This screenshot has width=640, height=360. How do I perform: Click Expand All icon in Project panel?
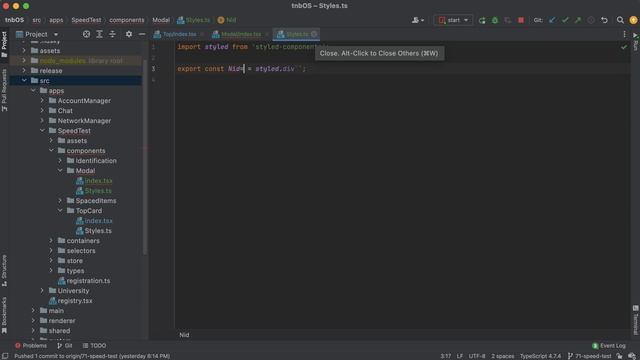click(x=99, y=34)
